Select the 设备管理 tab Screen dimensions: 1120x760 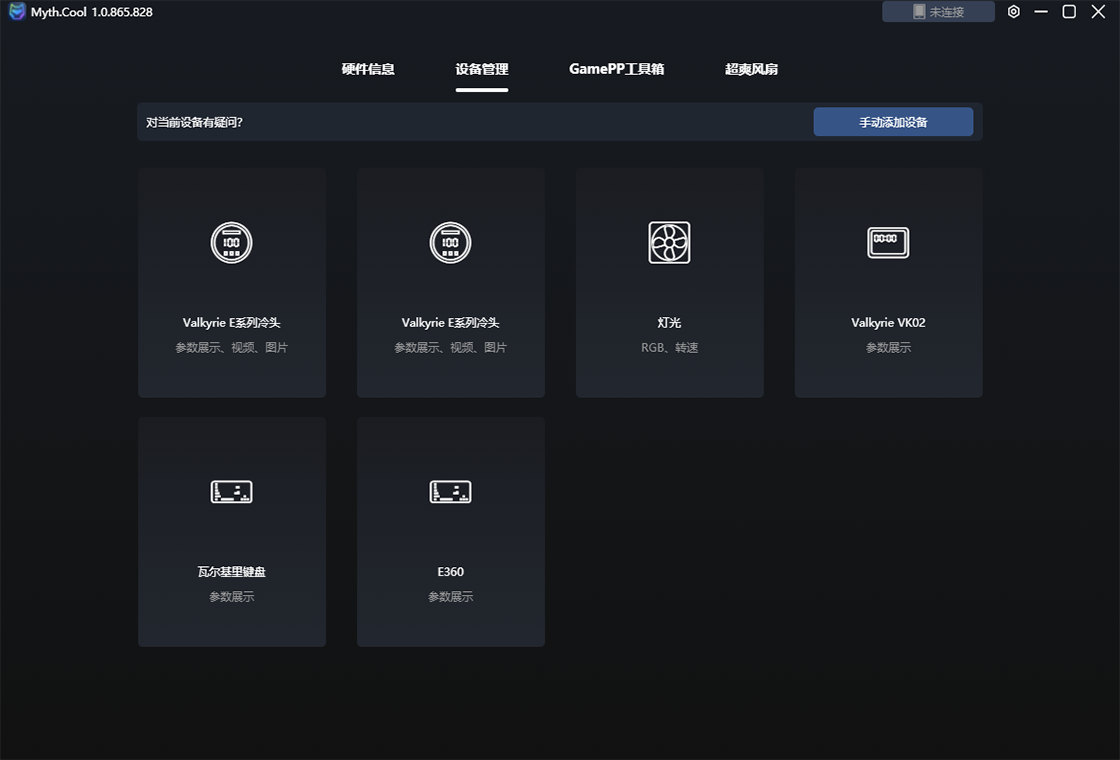pyautogui.click(x=482, y=69)
